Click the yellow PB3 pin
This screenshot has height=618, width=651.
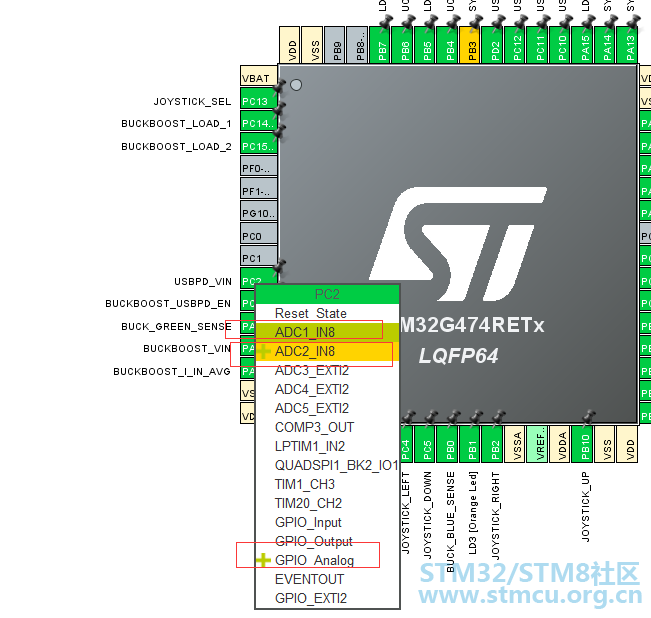[x=470, y=45]
